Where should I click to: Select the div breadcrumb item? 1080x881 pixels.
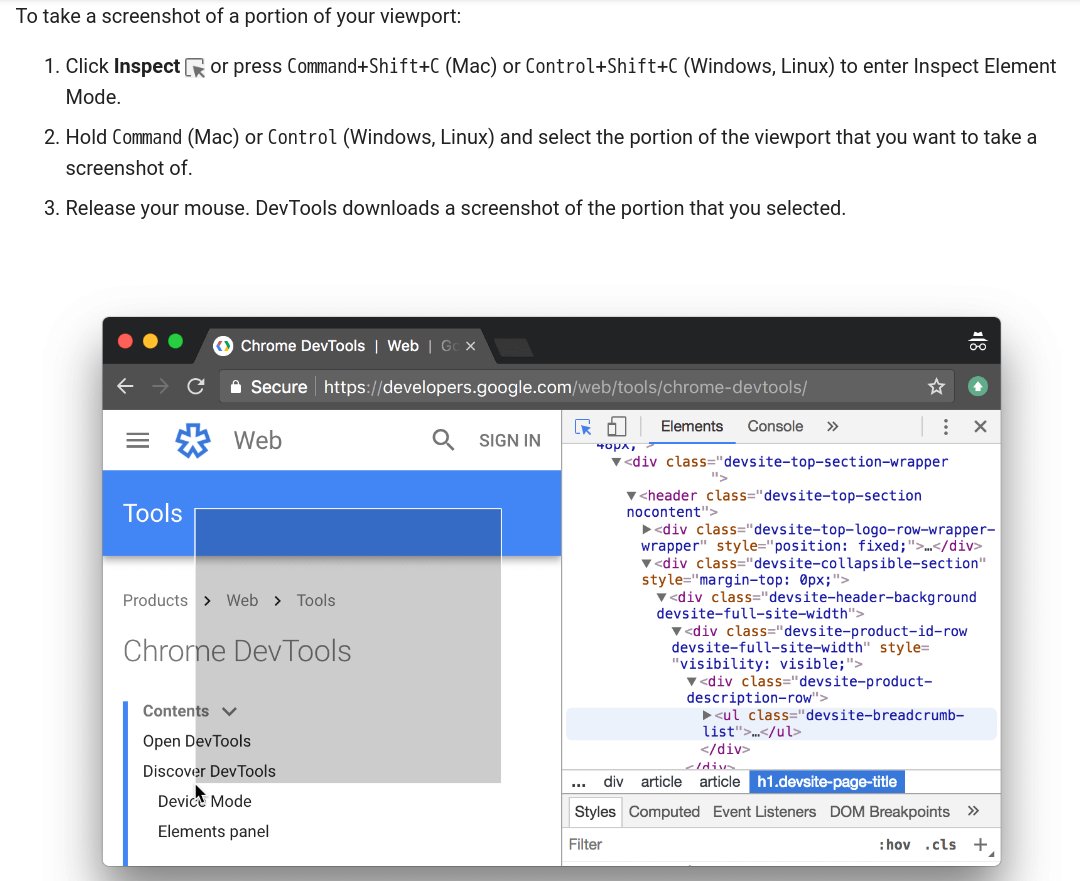[613, 782]
